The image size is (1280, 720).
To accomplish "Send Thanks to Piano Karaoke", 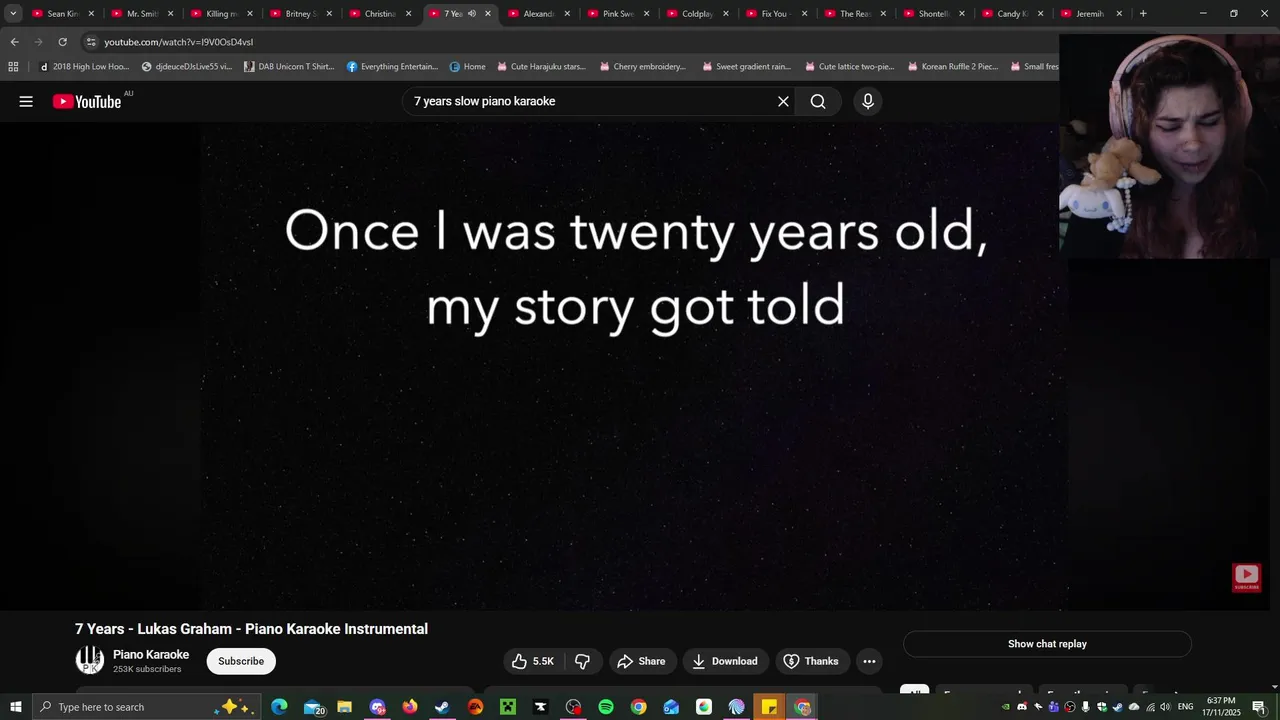I will [x=810, y=661].
